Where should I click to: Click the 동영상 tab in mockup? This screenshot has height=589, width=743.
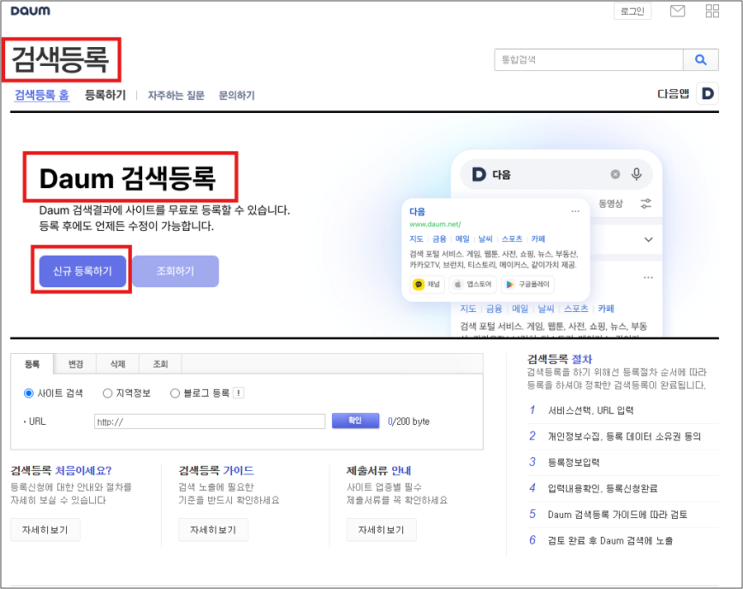pyautogui.click(x=611, y=204)
